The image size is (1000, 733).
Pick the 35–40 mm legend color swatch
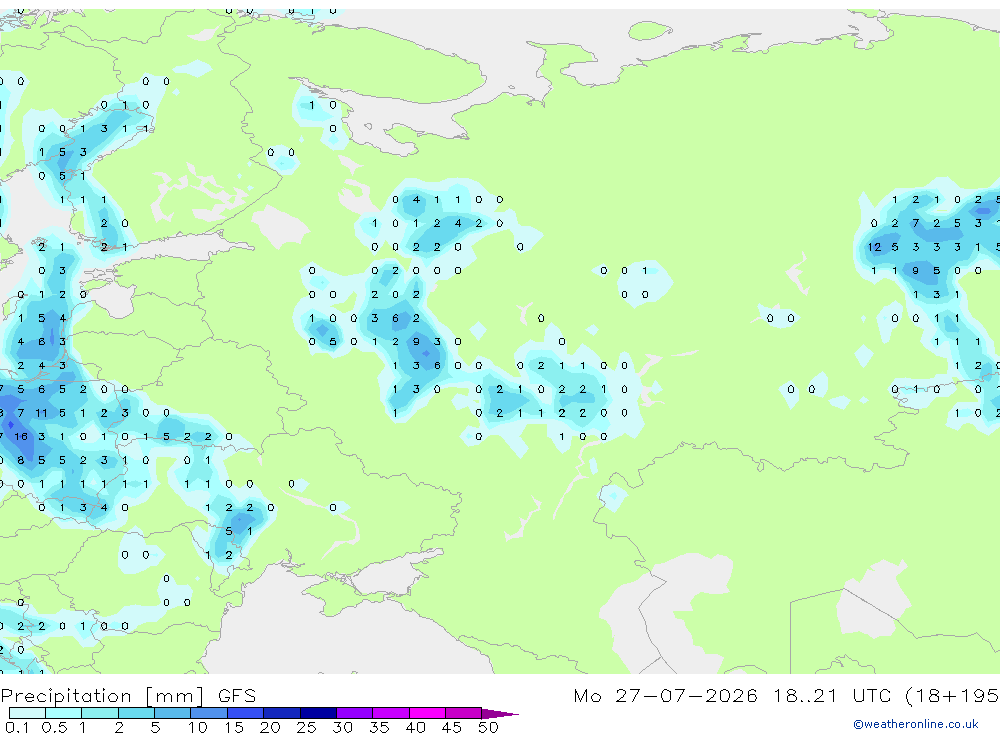(390, 713)
